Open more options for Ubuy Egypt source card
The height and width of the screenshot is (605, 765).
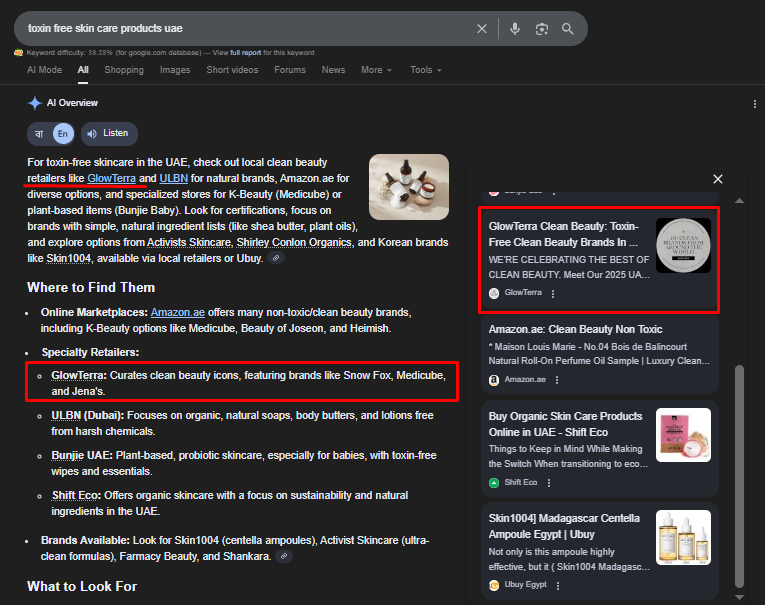558,585
